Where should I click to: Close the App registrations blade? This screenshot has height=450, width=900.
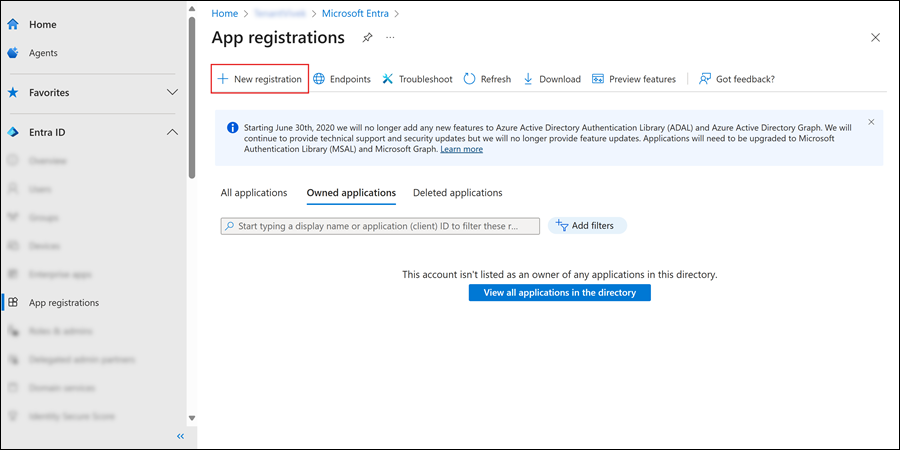pyautogui.click(x=875, y=38)
